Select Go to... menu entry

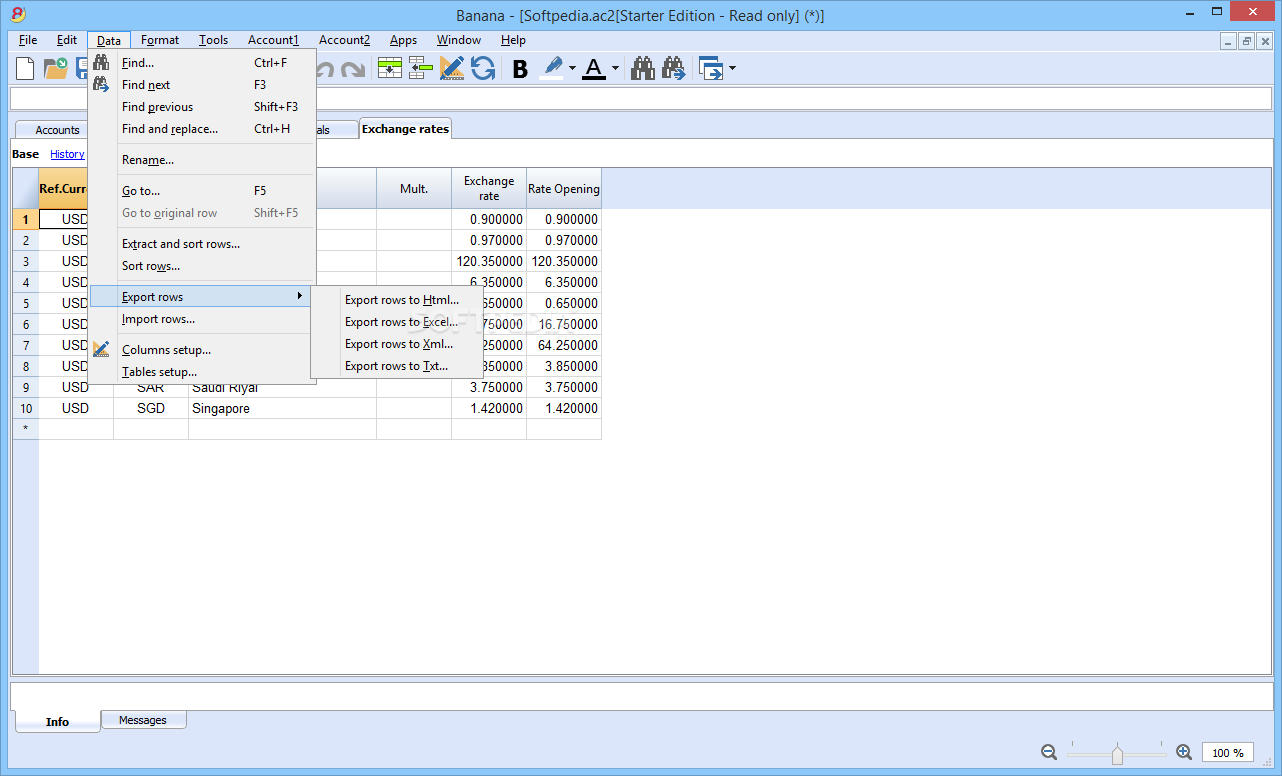coord(202,191)
